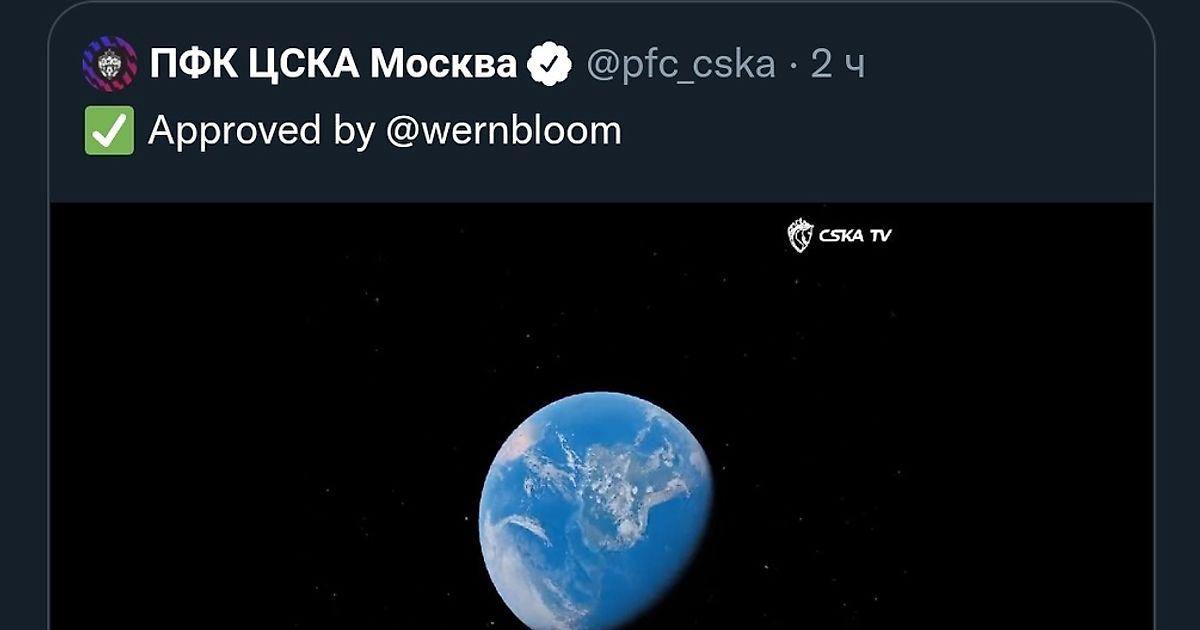Open the @wernbloom mention
Screen dimensions: 1200x630
504,131
